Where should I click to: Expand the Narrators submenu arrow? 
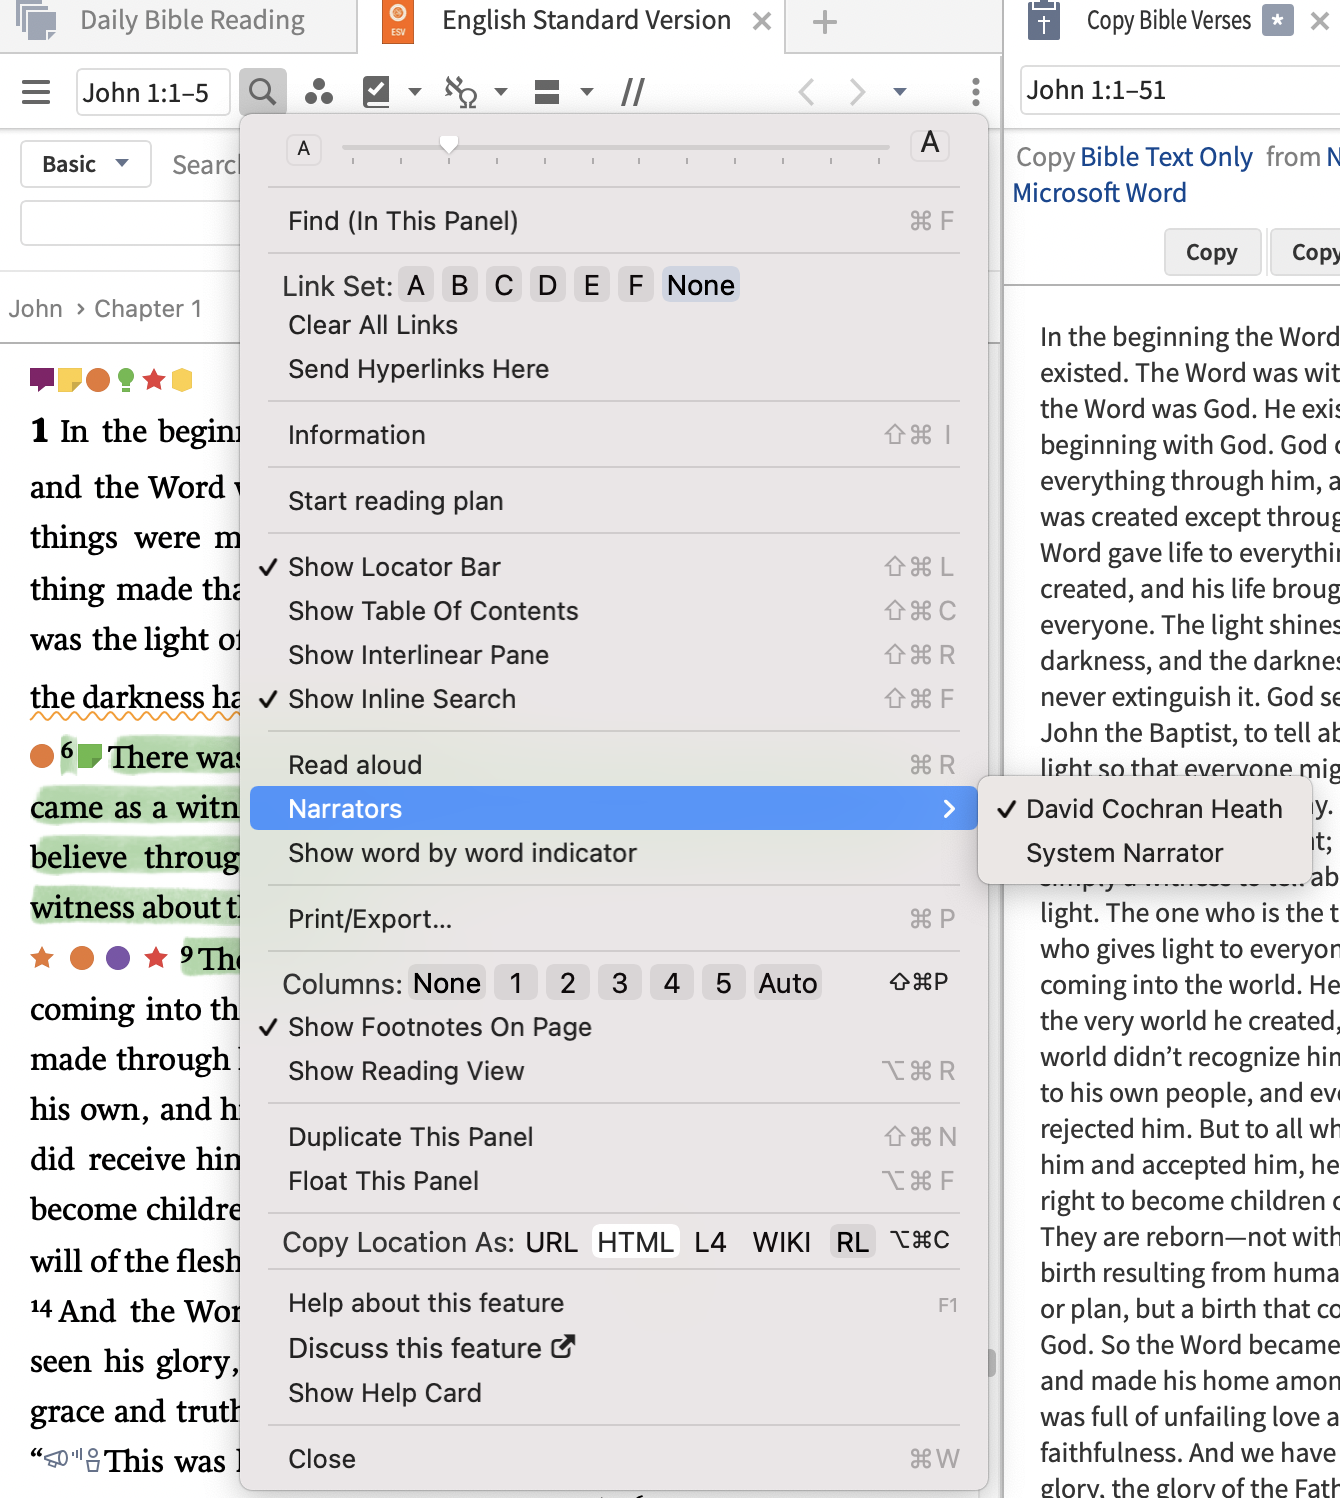[x=949, y=809]
